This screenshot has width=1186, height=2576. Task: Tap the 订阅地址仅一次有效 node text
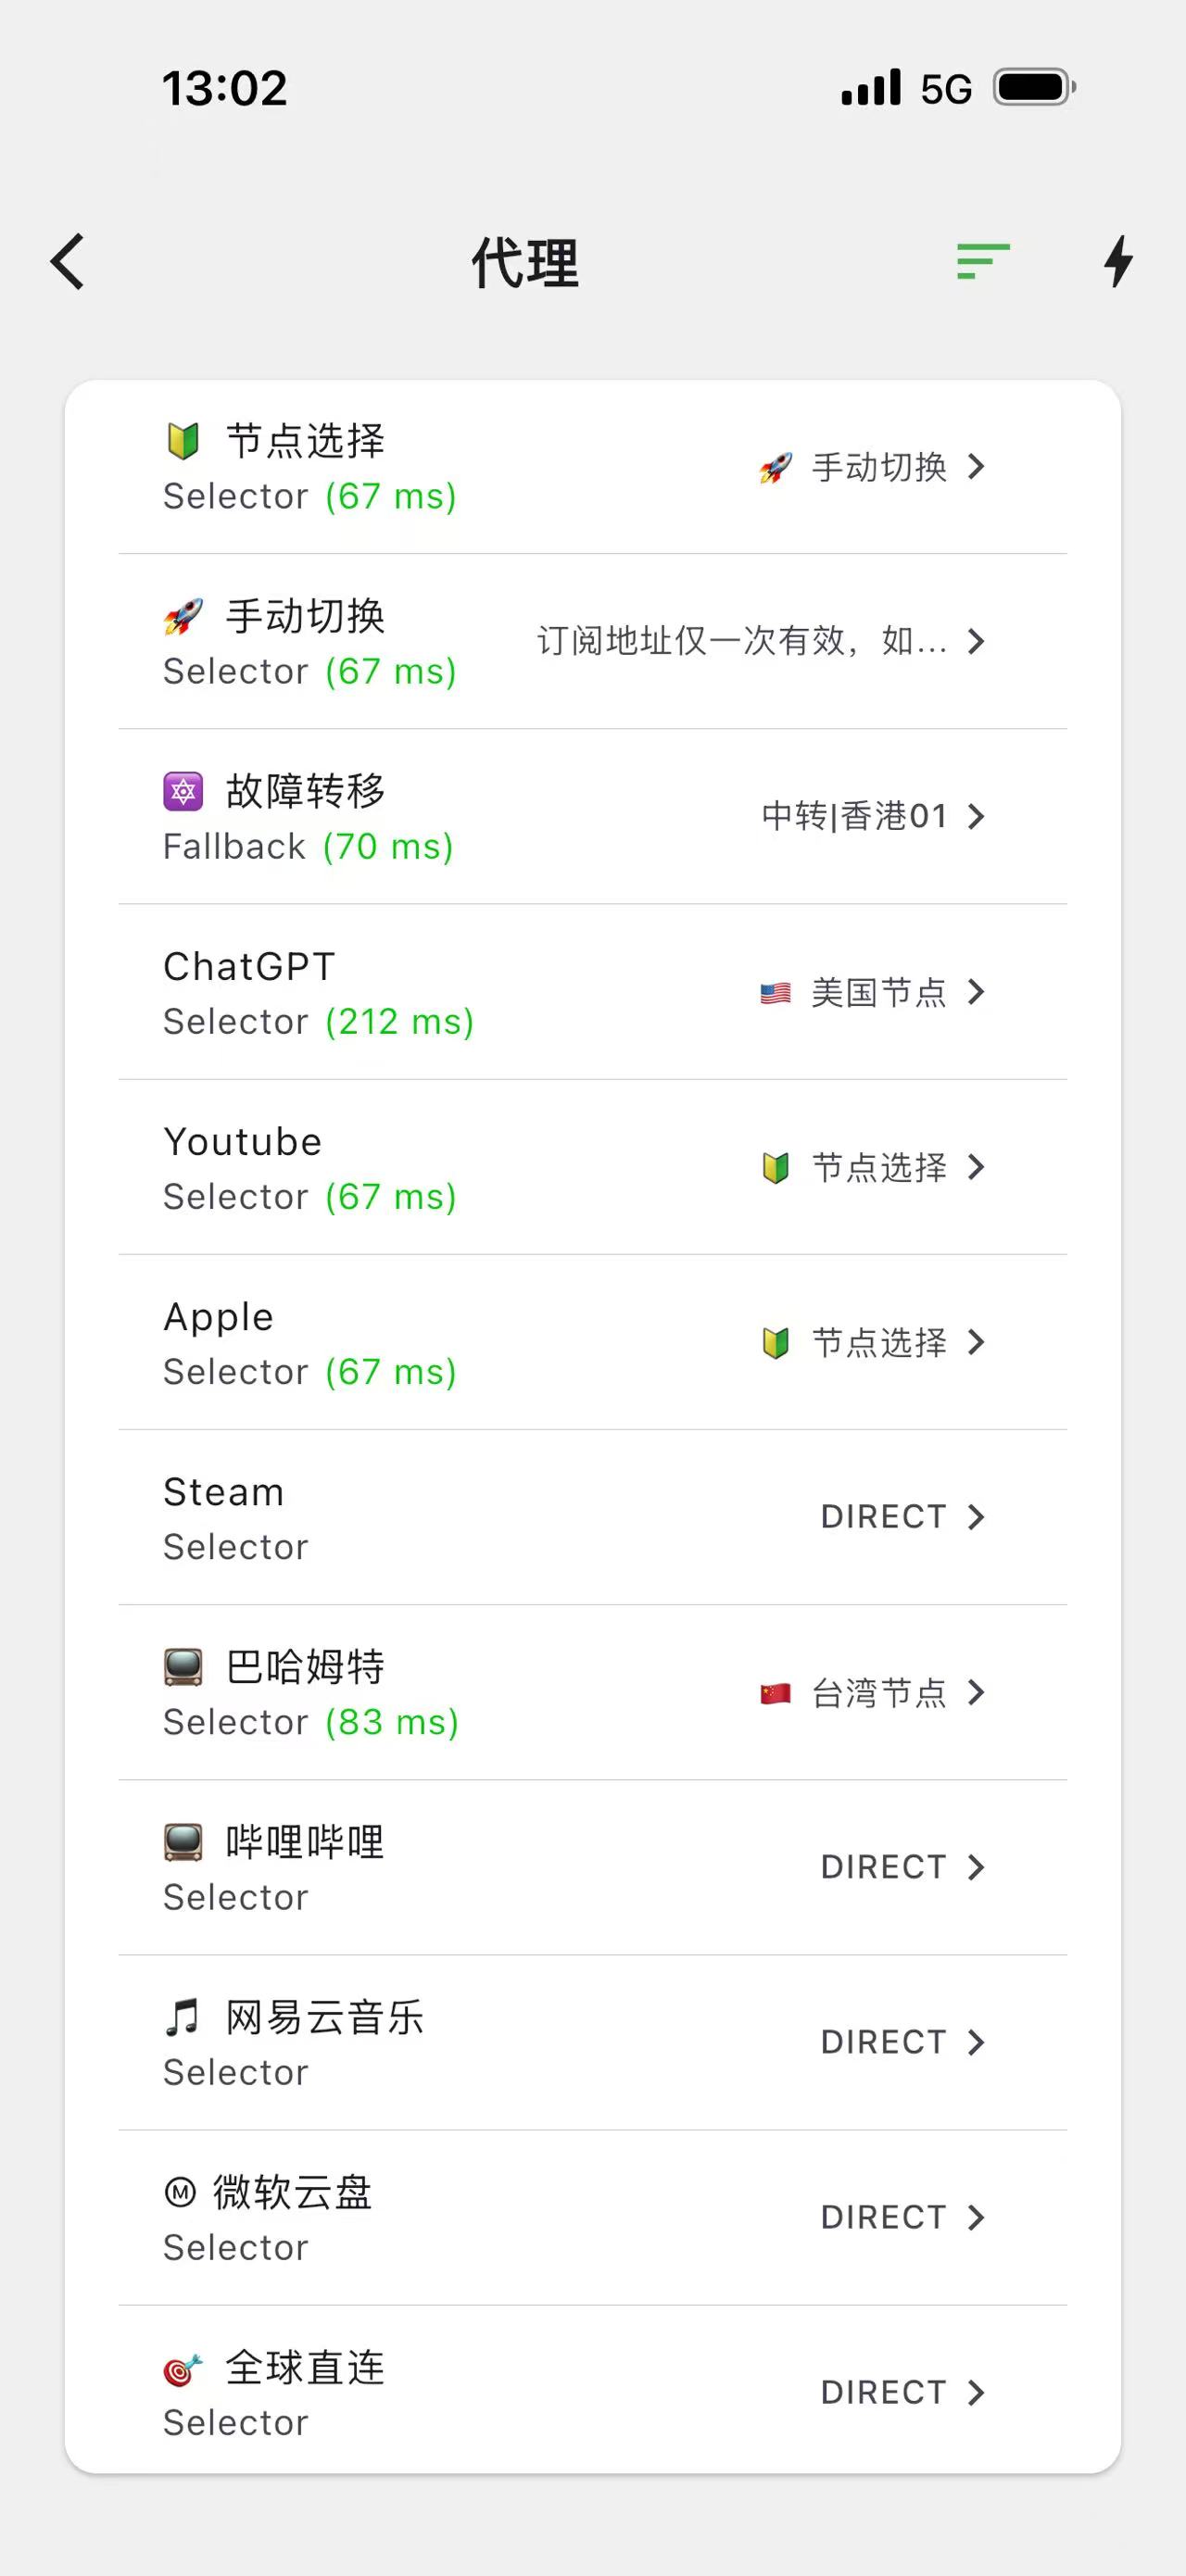pyautogui.click(x=741, y=641)
